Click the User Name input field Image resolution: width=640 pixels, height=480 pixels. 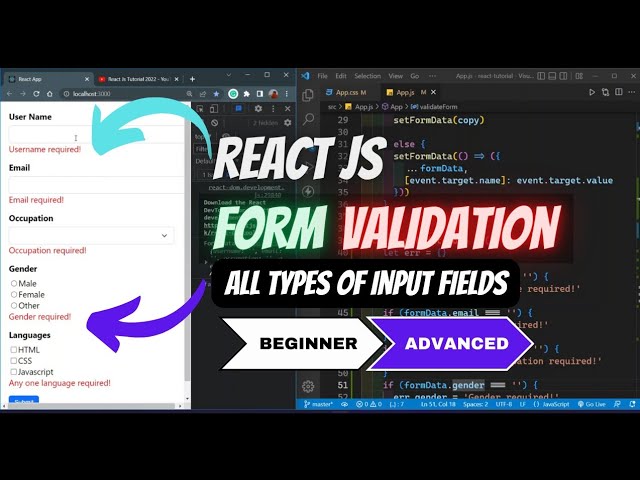pos(96,134)
